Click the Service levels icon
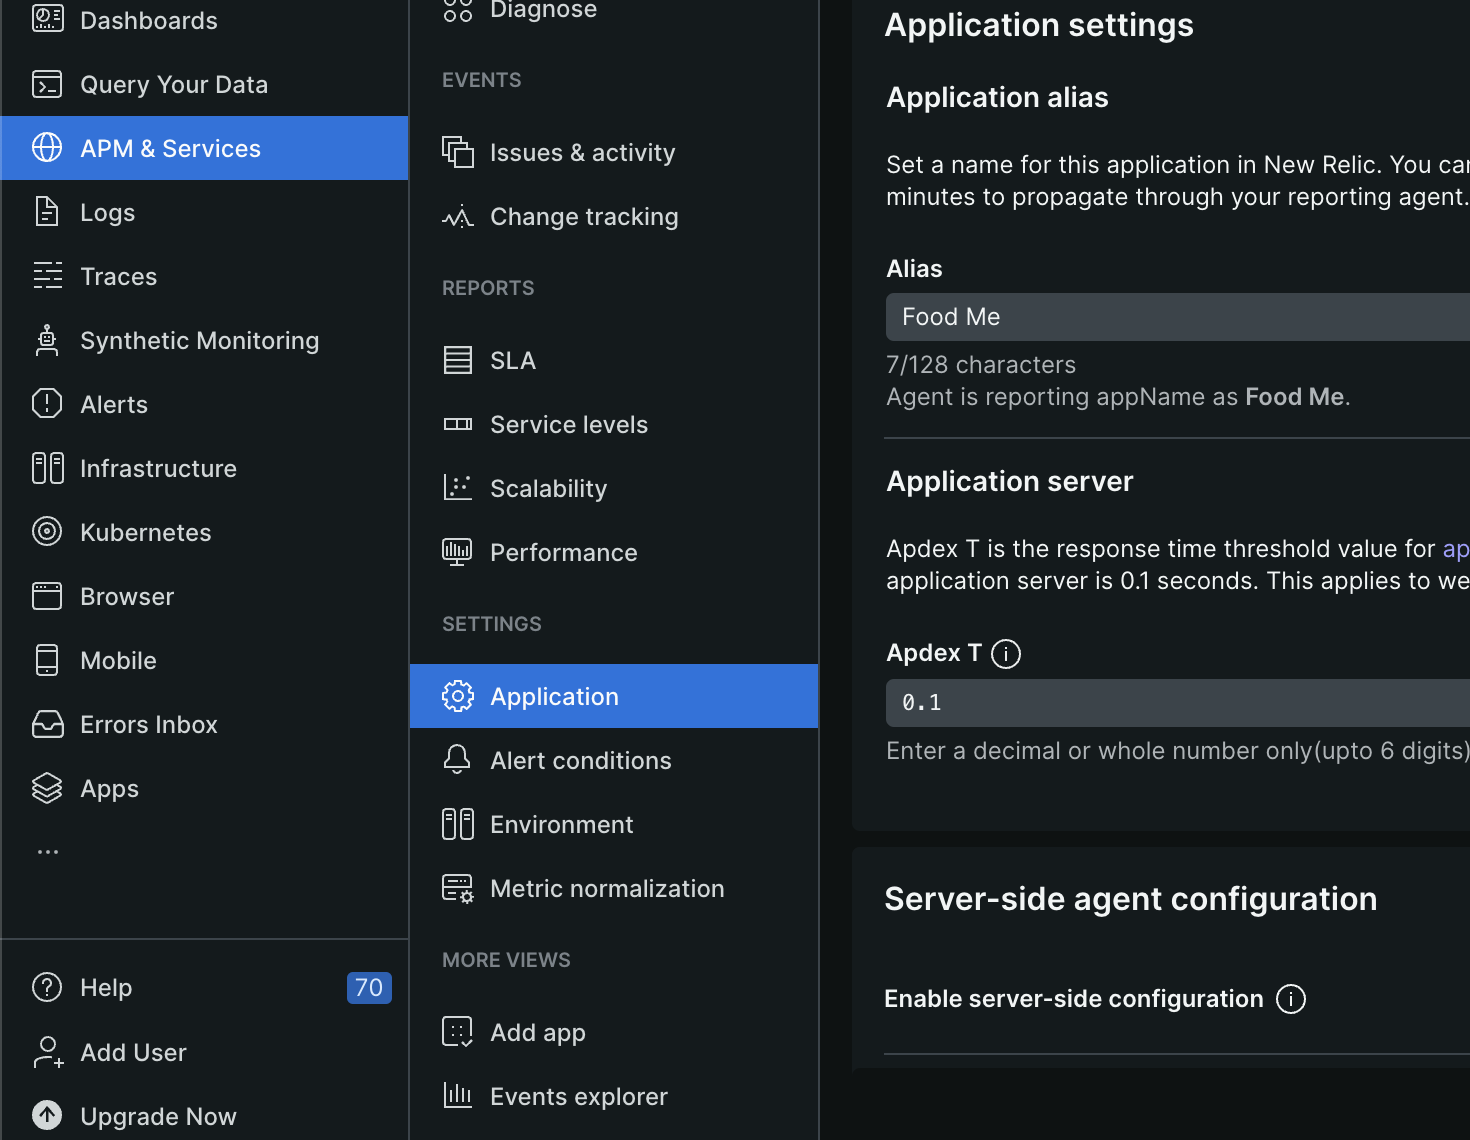1470x1140 pixels. click(458, 424)
